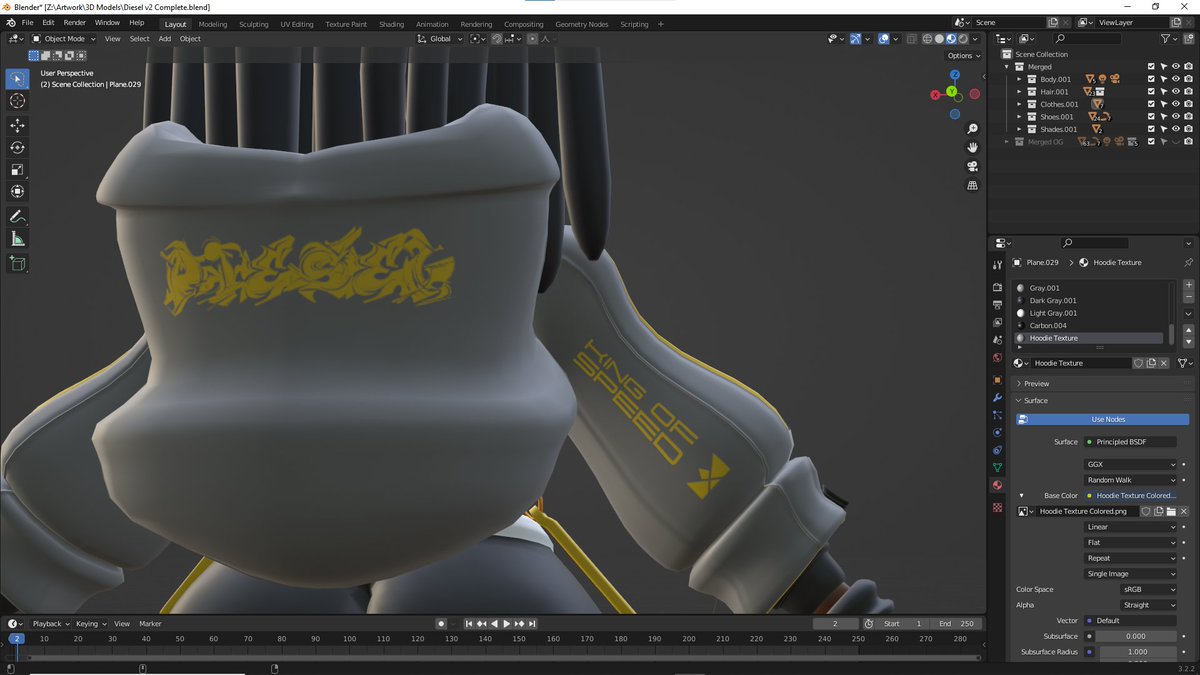
Task: Expand the Preview panel
Action: (x=1037, y=384)
